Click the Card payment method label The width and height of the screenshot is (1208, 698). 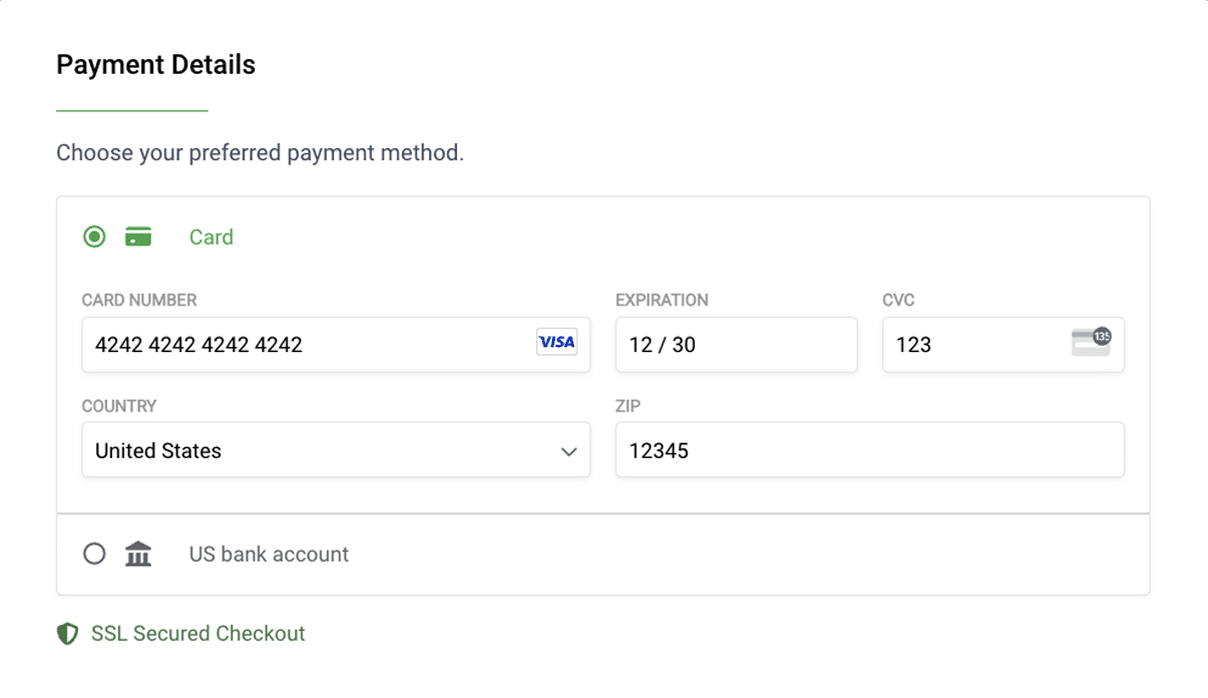point(211,237)
